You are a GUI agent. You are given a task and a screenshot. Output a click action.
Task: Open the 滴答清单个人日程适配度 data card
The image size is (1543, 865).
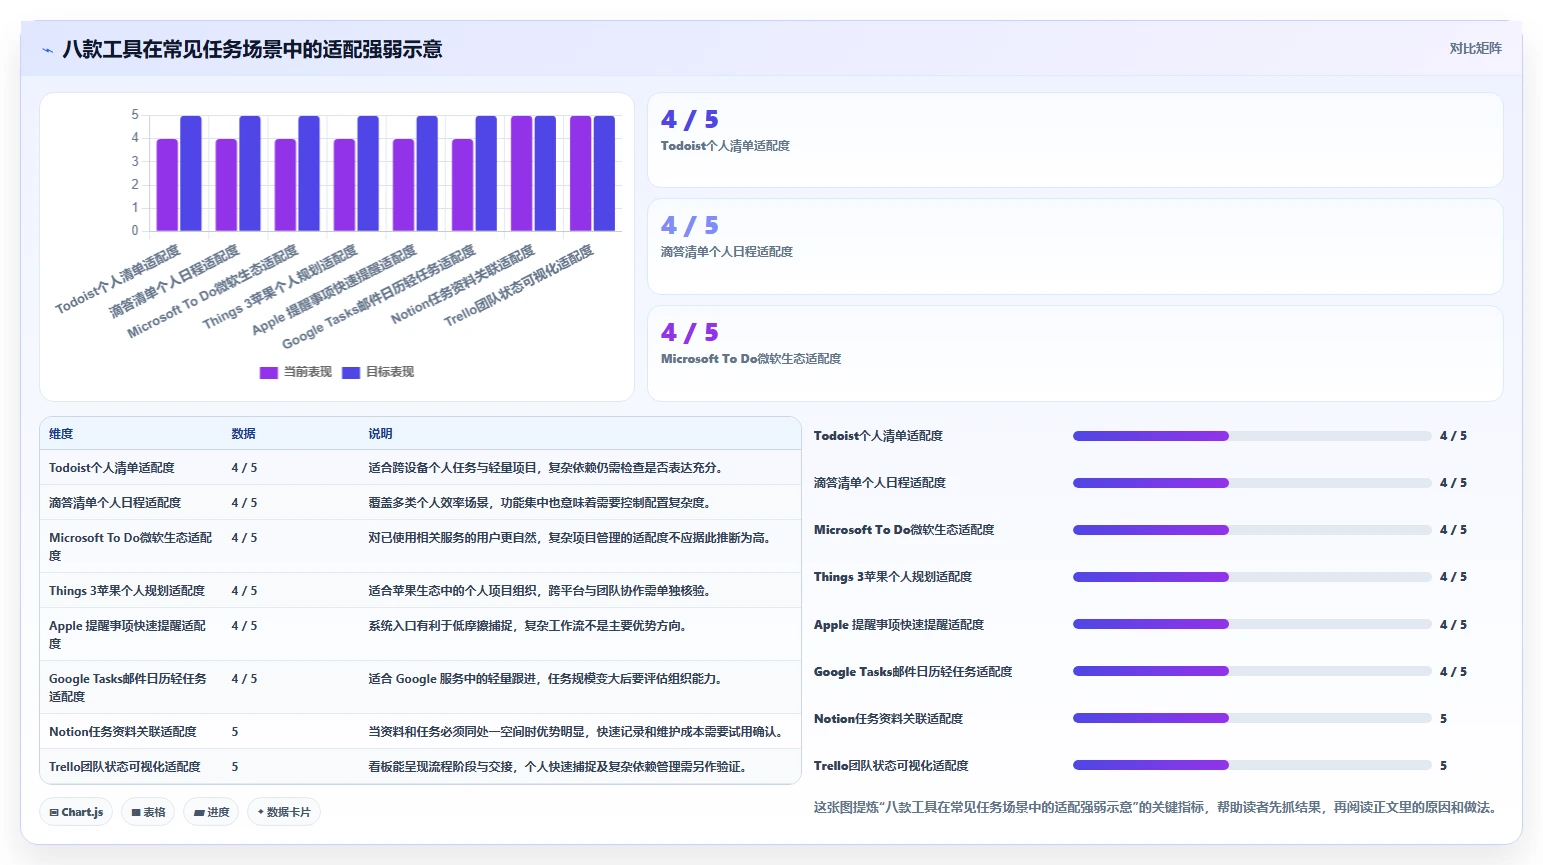point(1075,247)
